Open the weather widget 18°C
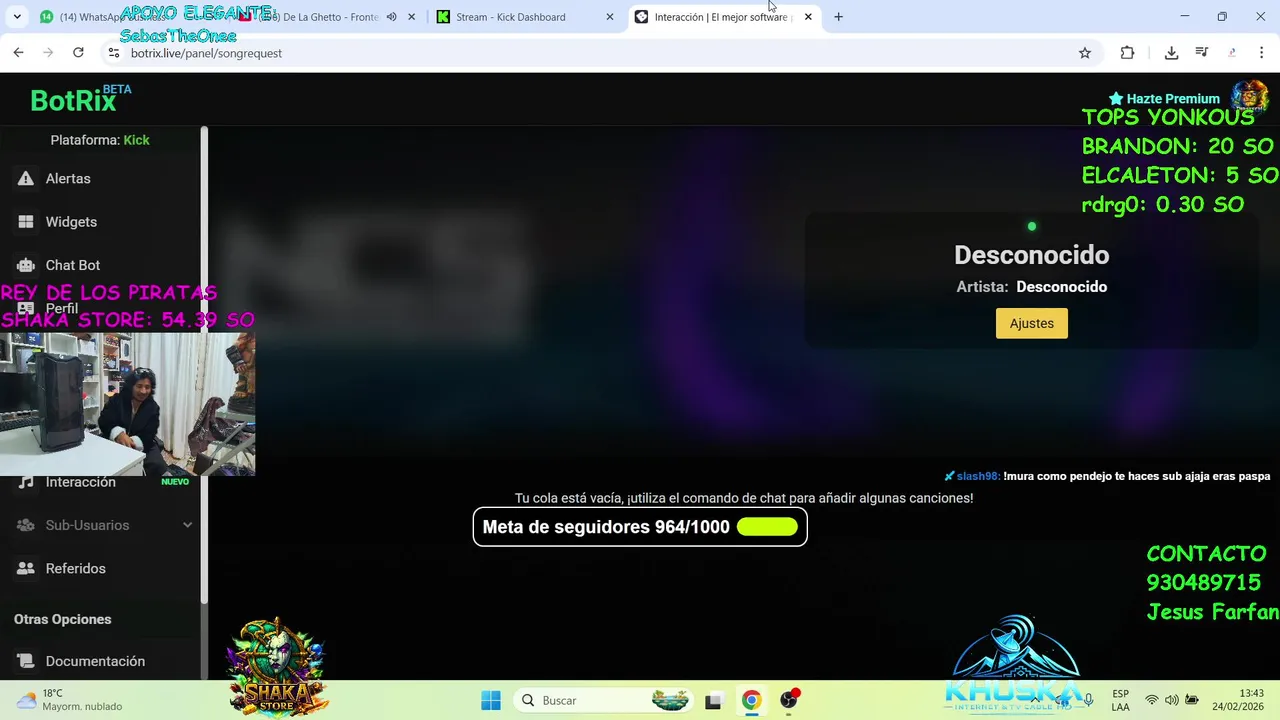The height and width of the screenshot is (720, 1280). coord(68,700)
